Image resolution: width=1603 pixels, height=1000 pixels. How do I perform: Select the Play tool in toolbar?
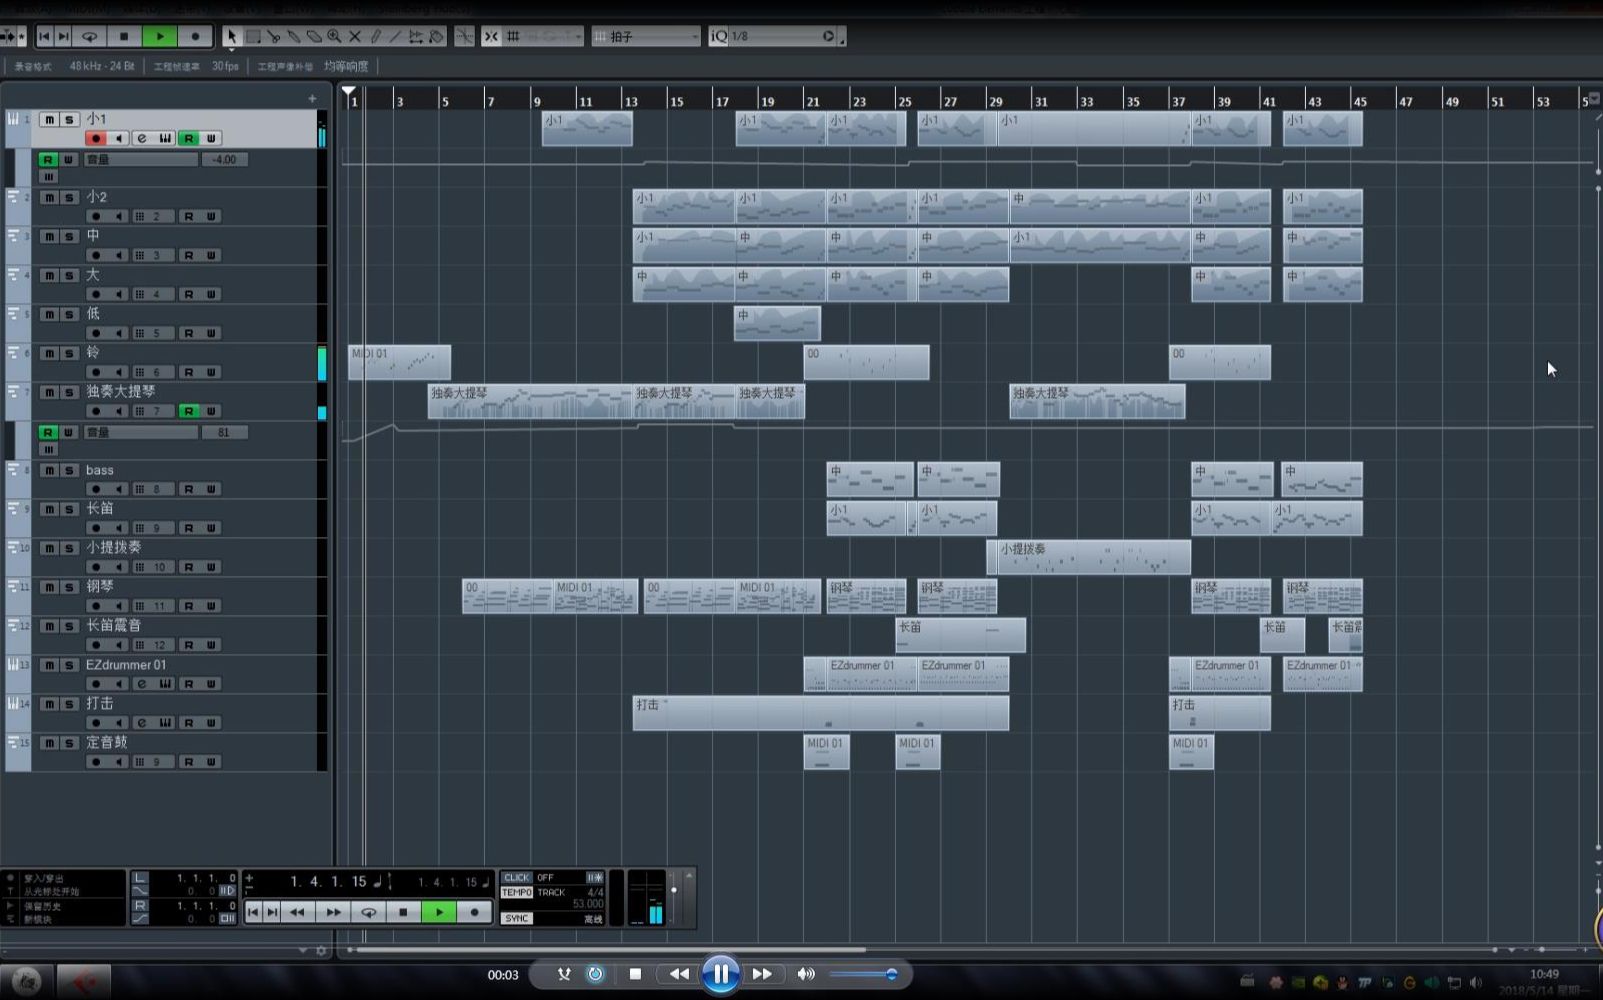click(x=415, y=36)
